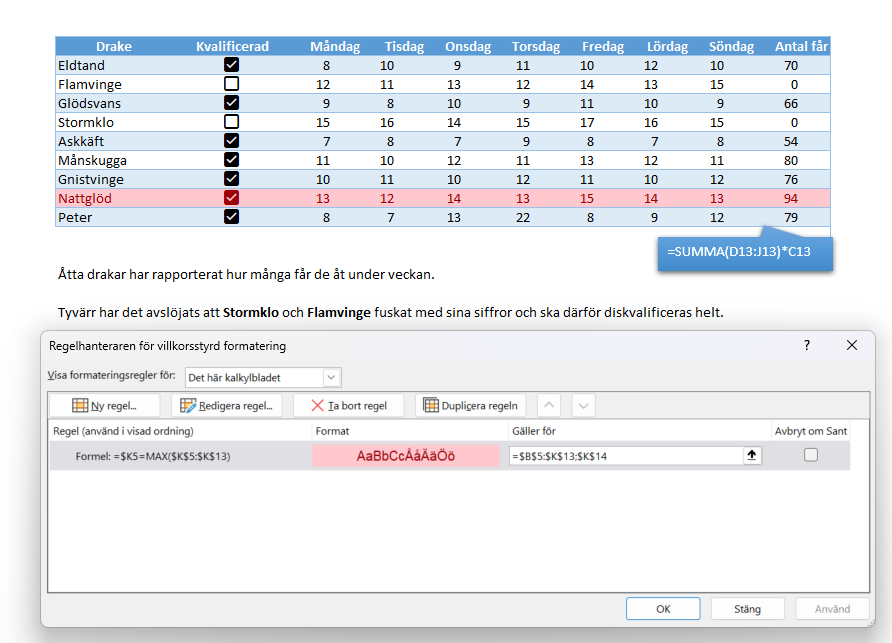Image resolution: width=892 pixels, height=643 pixels.
Task: Select the Antal får column header
Action: (801, 47)
